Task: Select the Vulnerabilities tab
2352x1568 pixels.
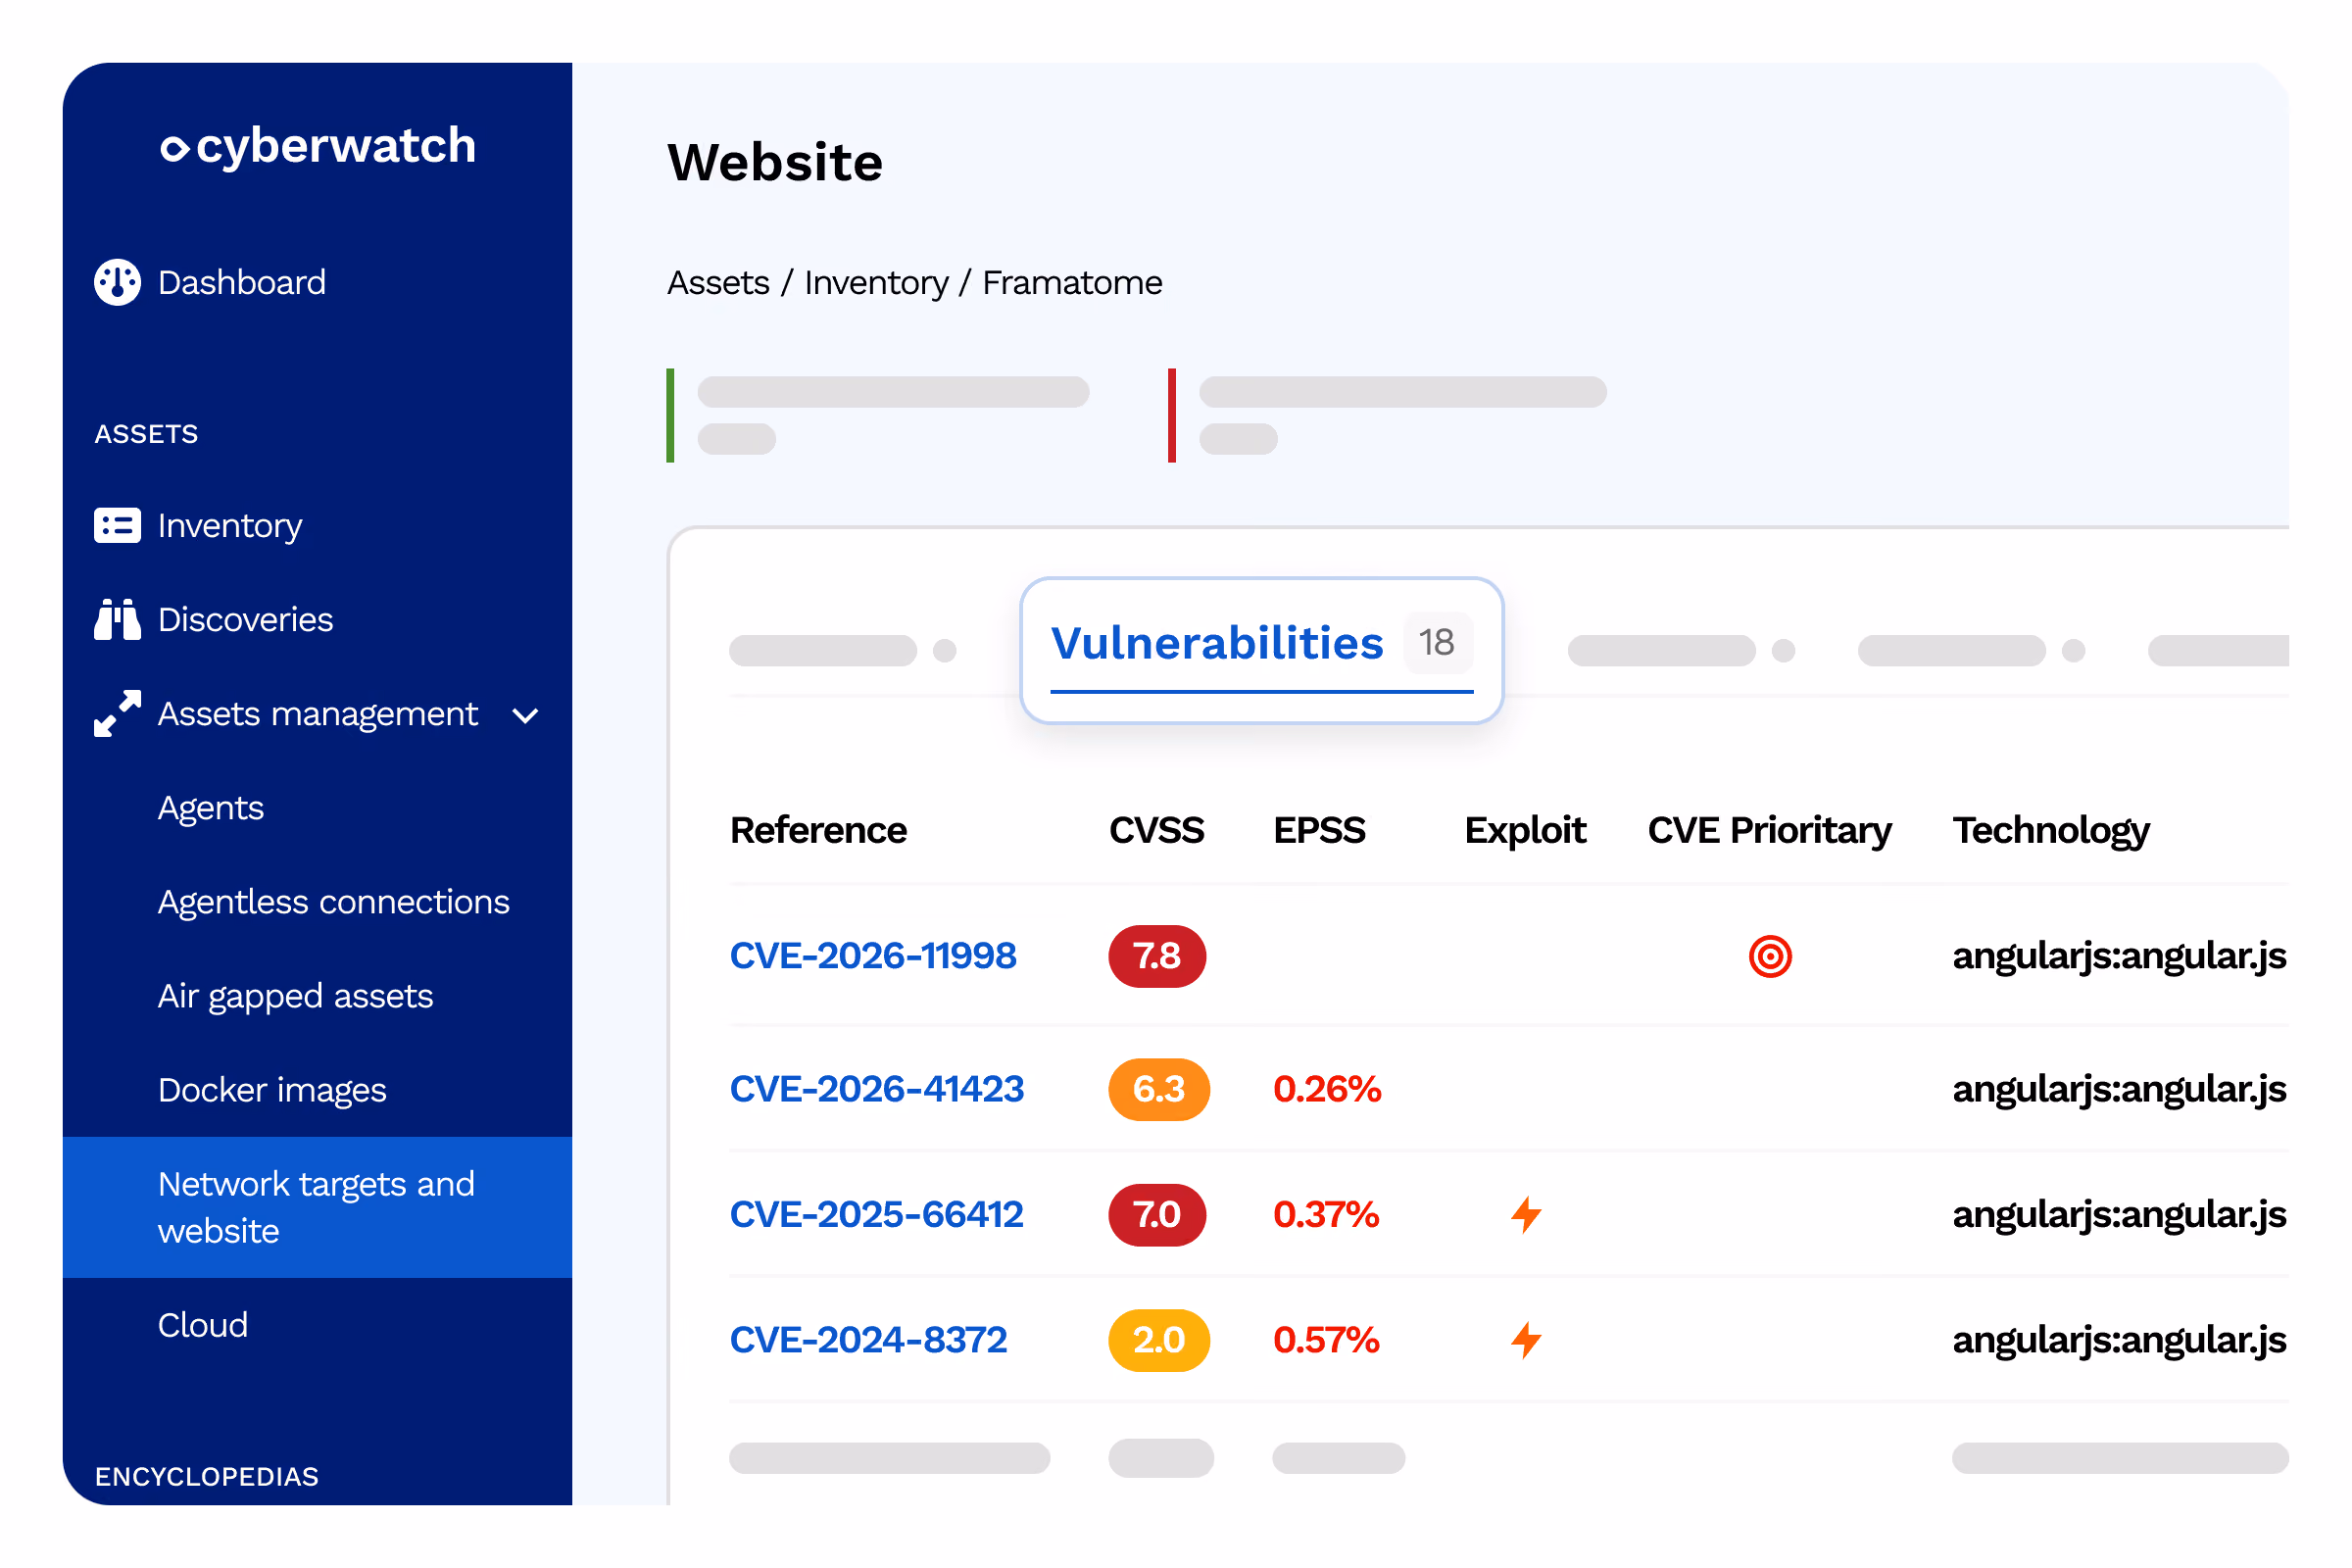Action: [x=1262, y=650]
